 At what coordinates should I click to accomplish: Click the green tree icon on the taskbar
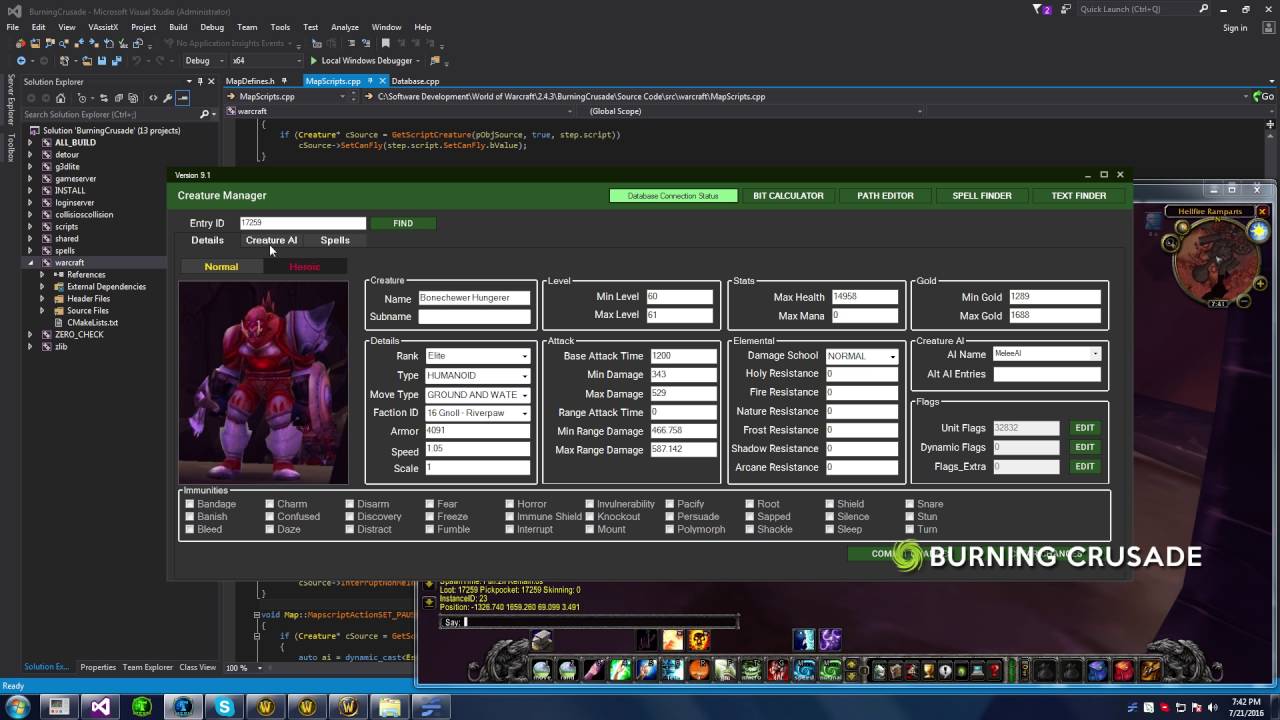[141, 707]
